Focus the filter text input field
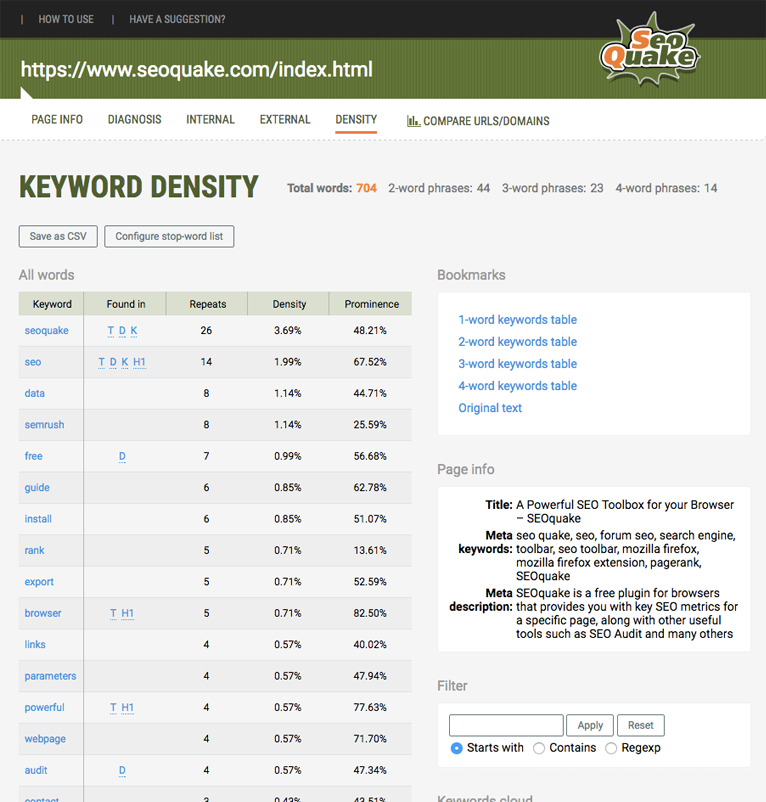The height and width of the screenshot is (802, 766). click(x=506, y=725)
